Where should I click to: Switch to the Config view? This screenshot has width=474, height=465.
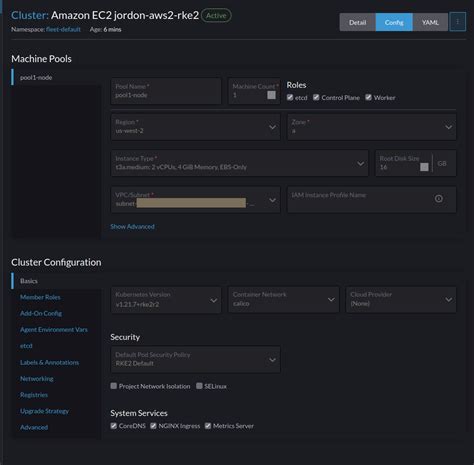pos(394,22)
